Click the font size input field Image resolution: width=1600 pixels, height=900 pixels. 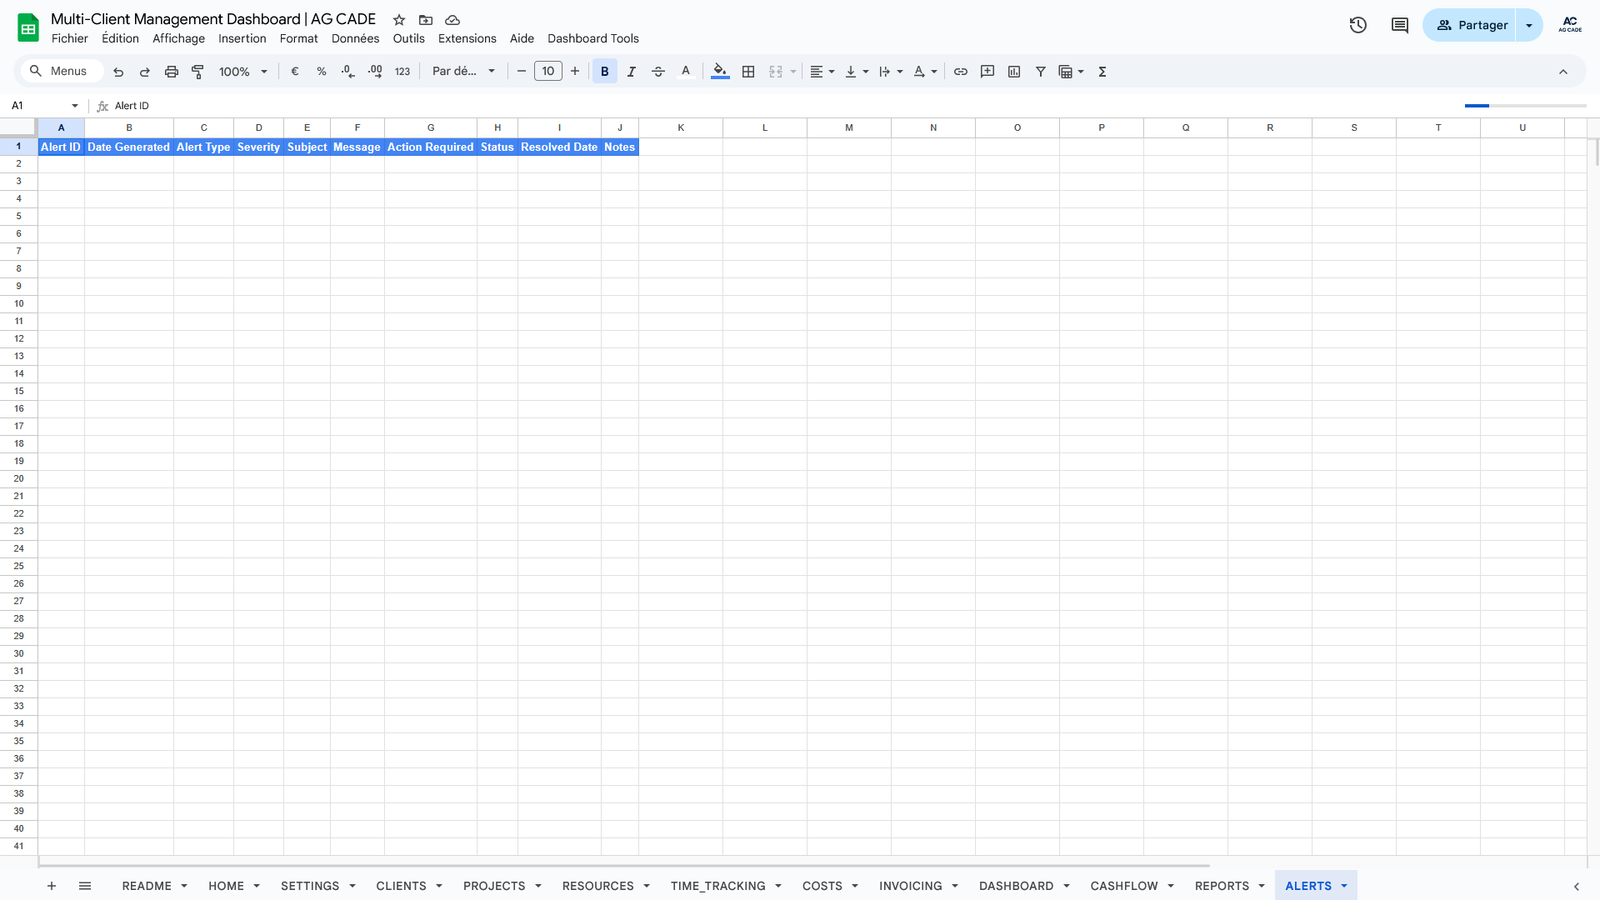[548, 72]
